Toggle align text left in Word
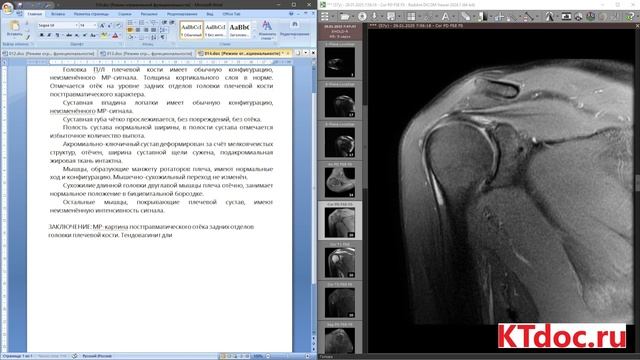Image resolution: width=640 pixels, height=360 pixels. coord(130,30)
